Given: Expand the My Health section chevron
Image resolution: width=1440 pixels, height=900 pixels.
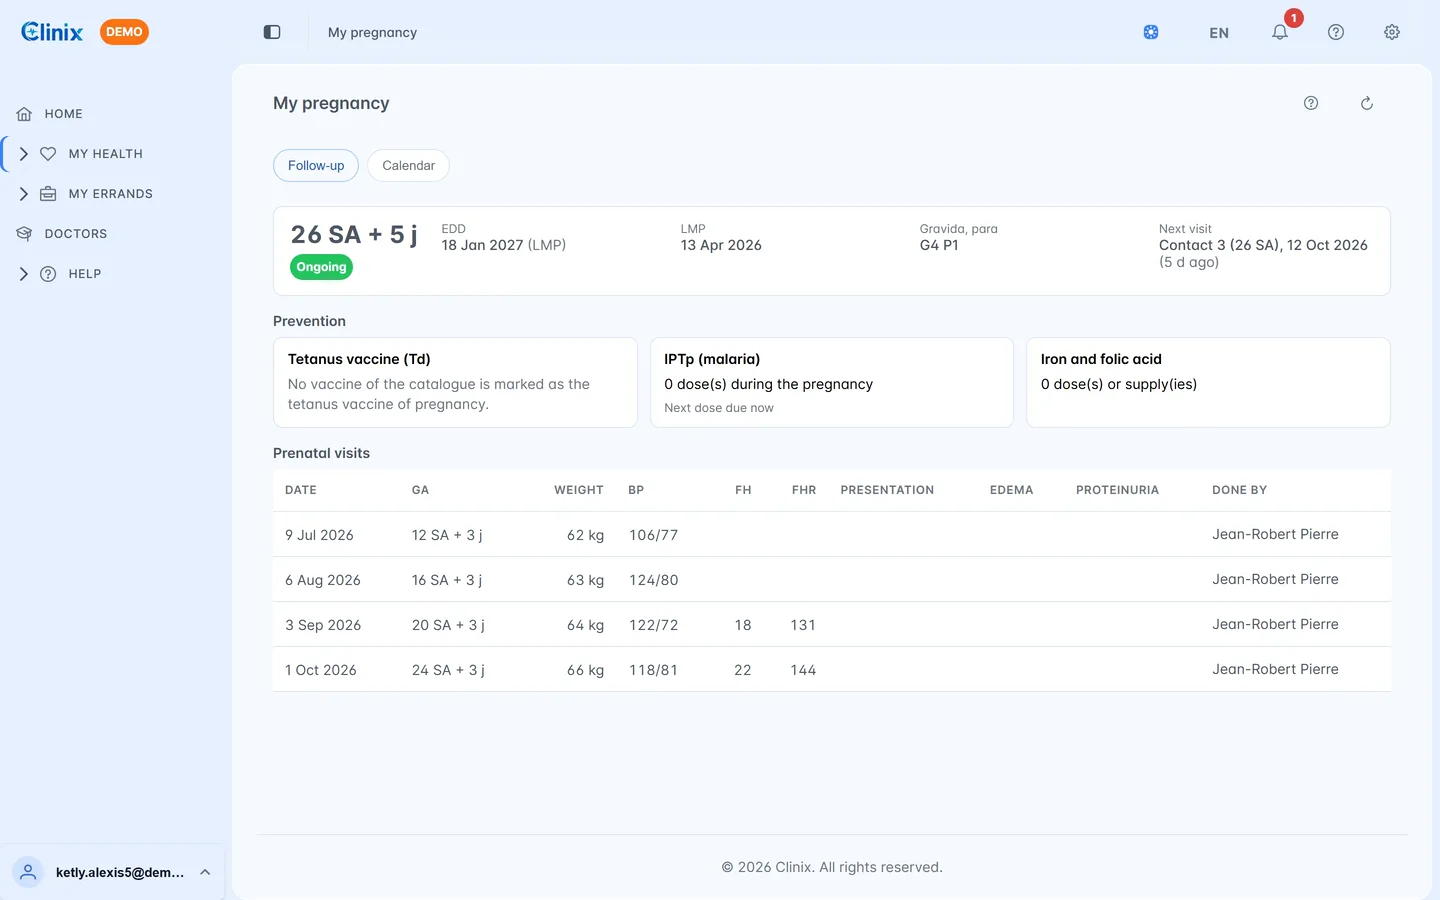Looking at the screenshot, I should [24, 154].
